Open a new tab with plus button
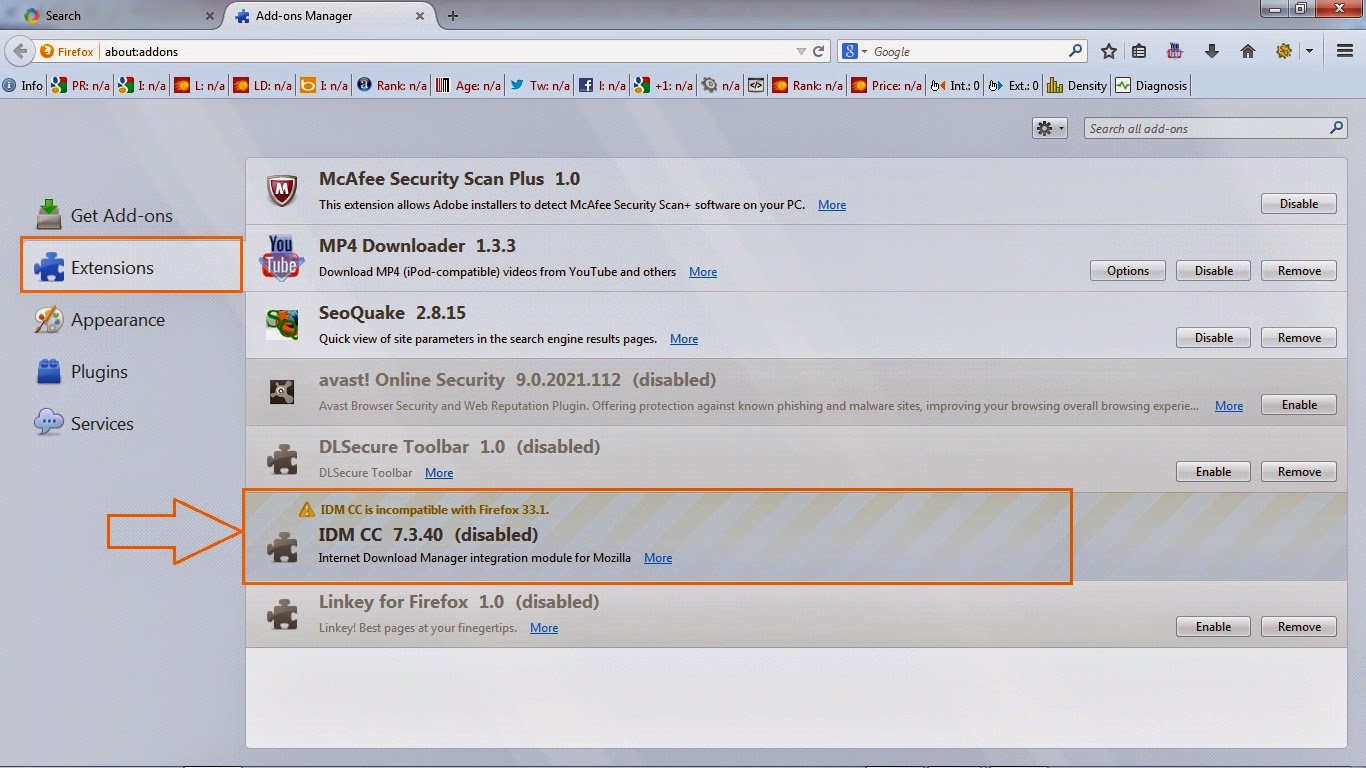Image resolution: width=1366 pixels, height=768 pixels. point(453,16)
